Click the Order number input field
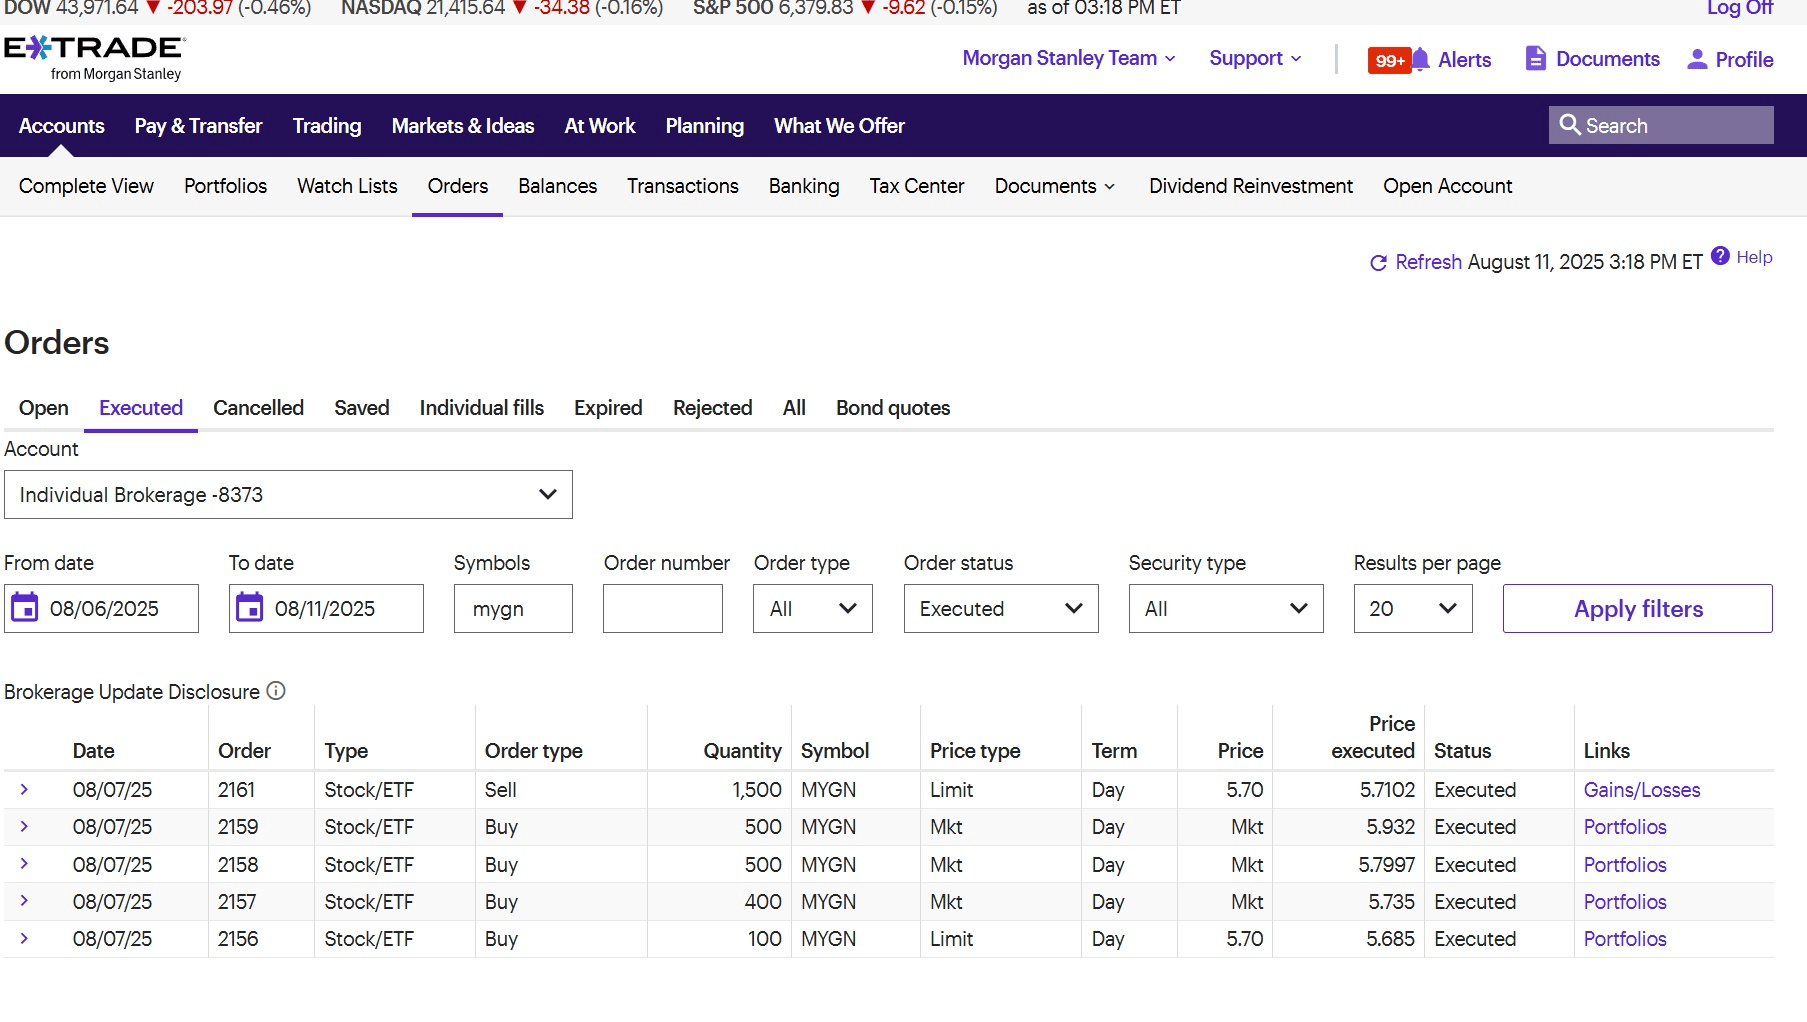 coord(662,609)
